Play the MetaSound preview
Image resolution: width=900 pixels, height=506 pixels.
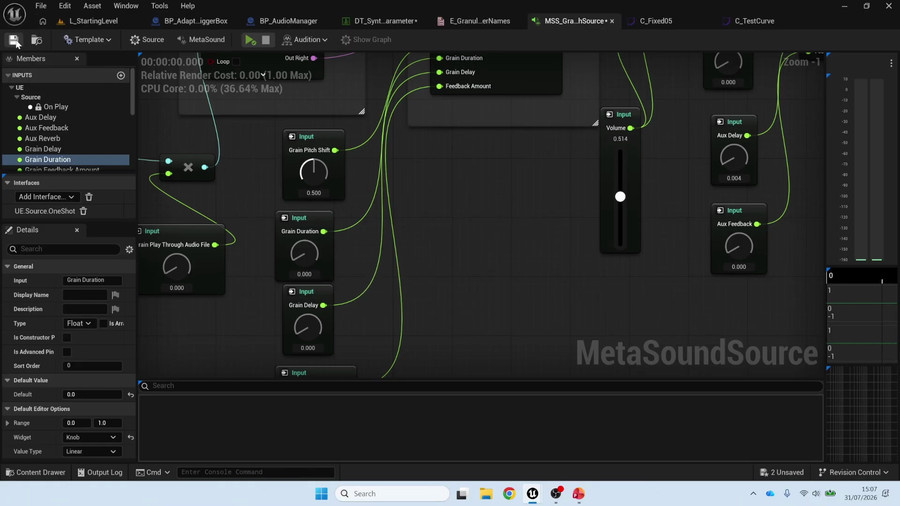250,40
